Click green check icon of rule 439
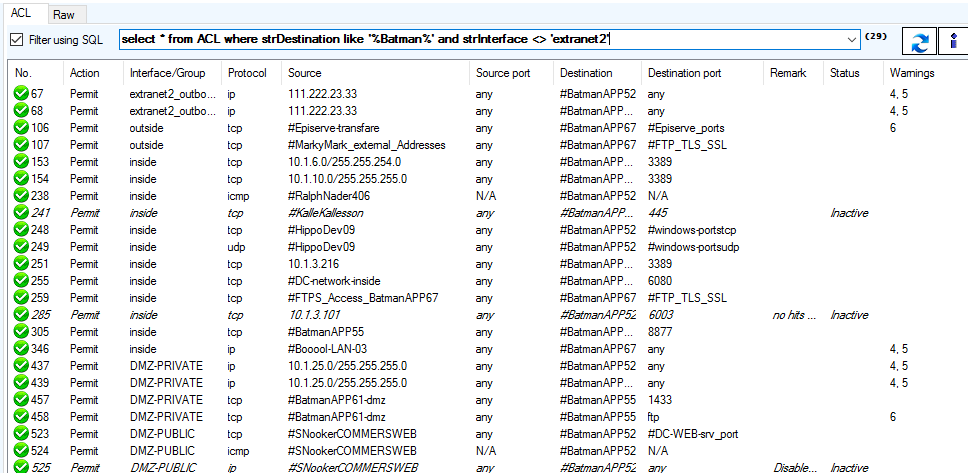968x473 pixels. 22,383
